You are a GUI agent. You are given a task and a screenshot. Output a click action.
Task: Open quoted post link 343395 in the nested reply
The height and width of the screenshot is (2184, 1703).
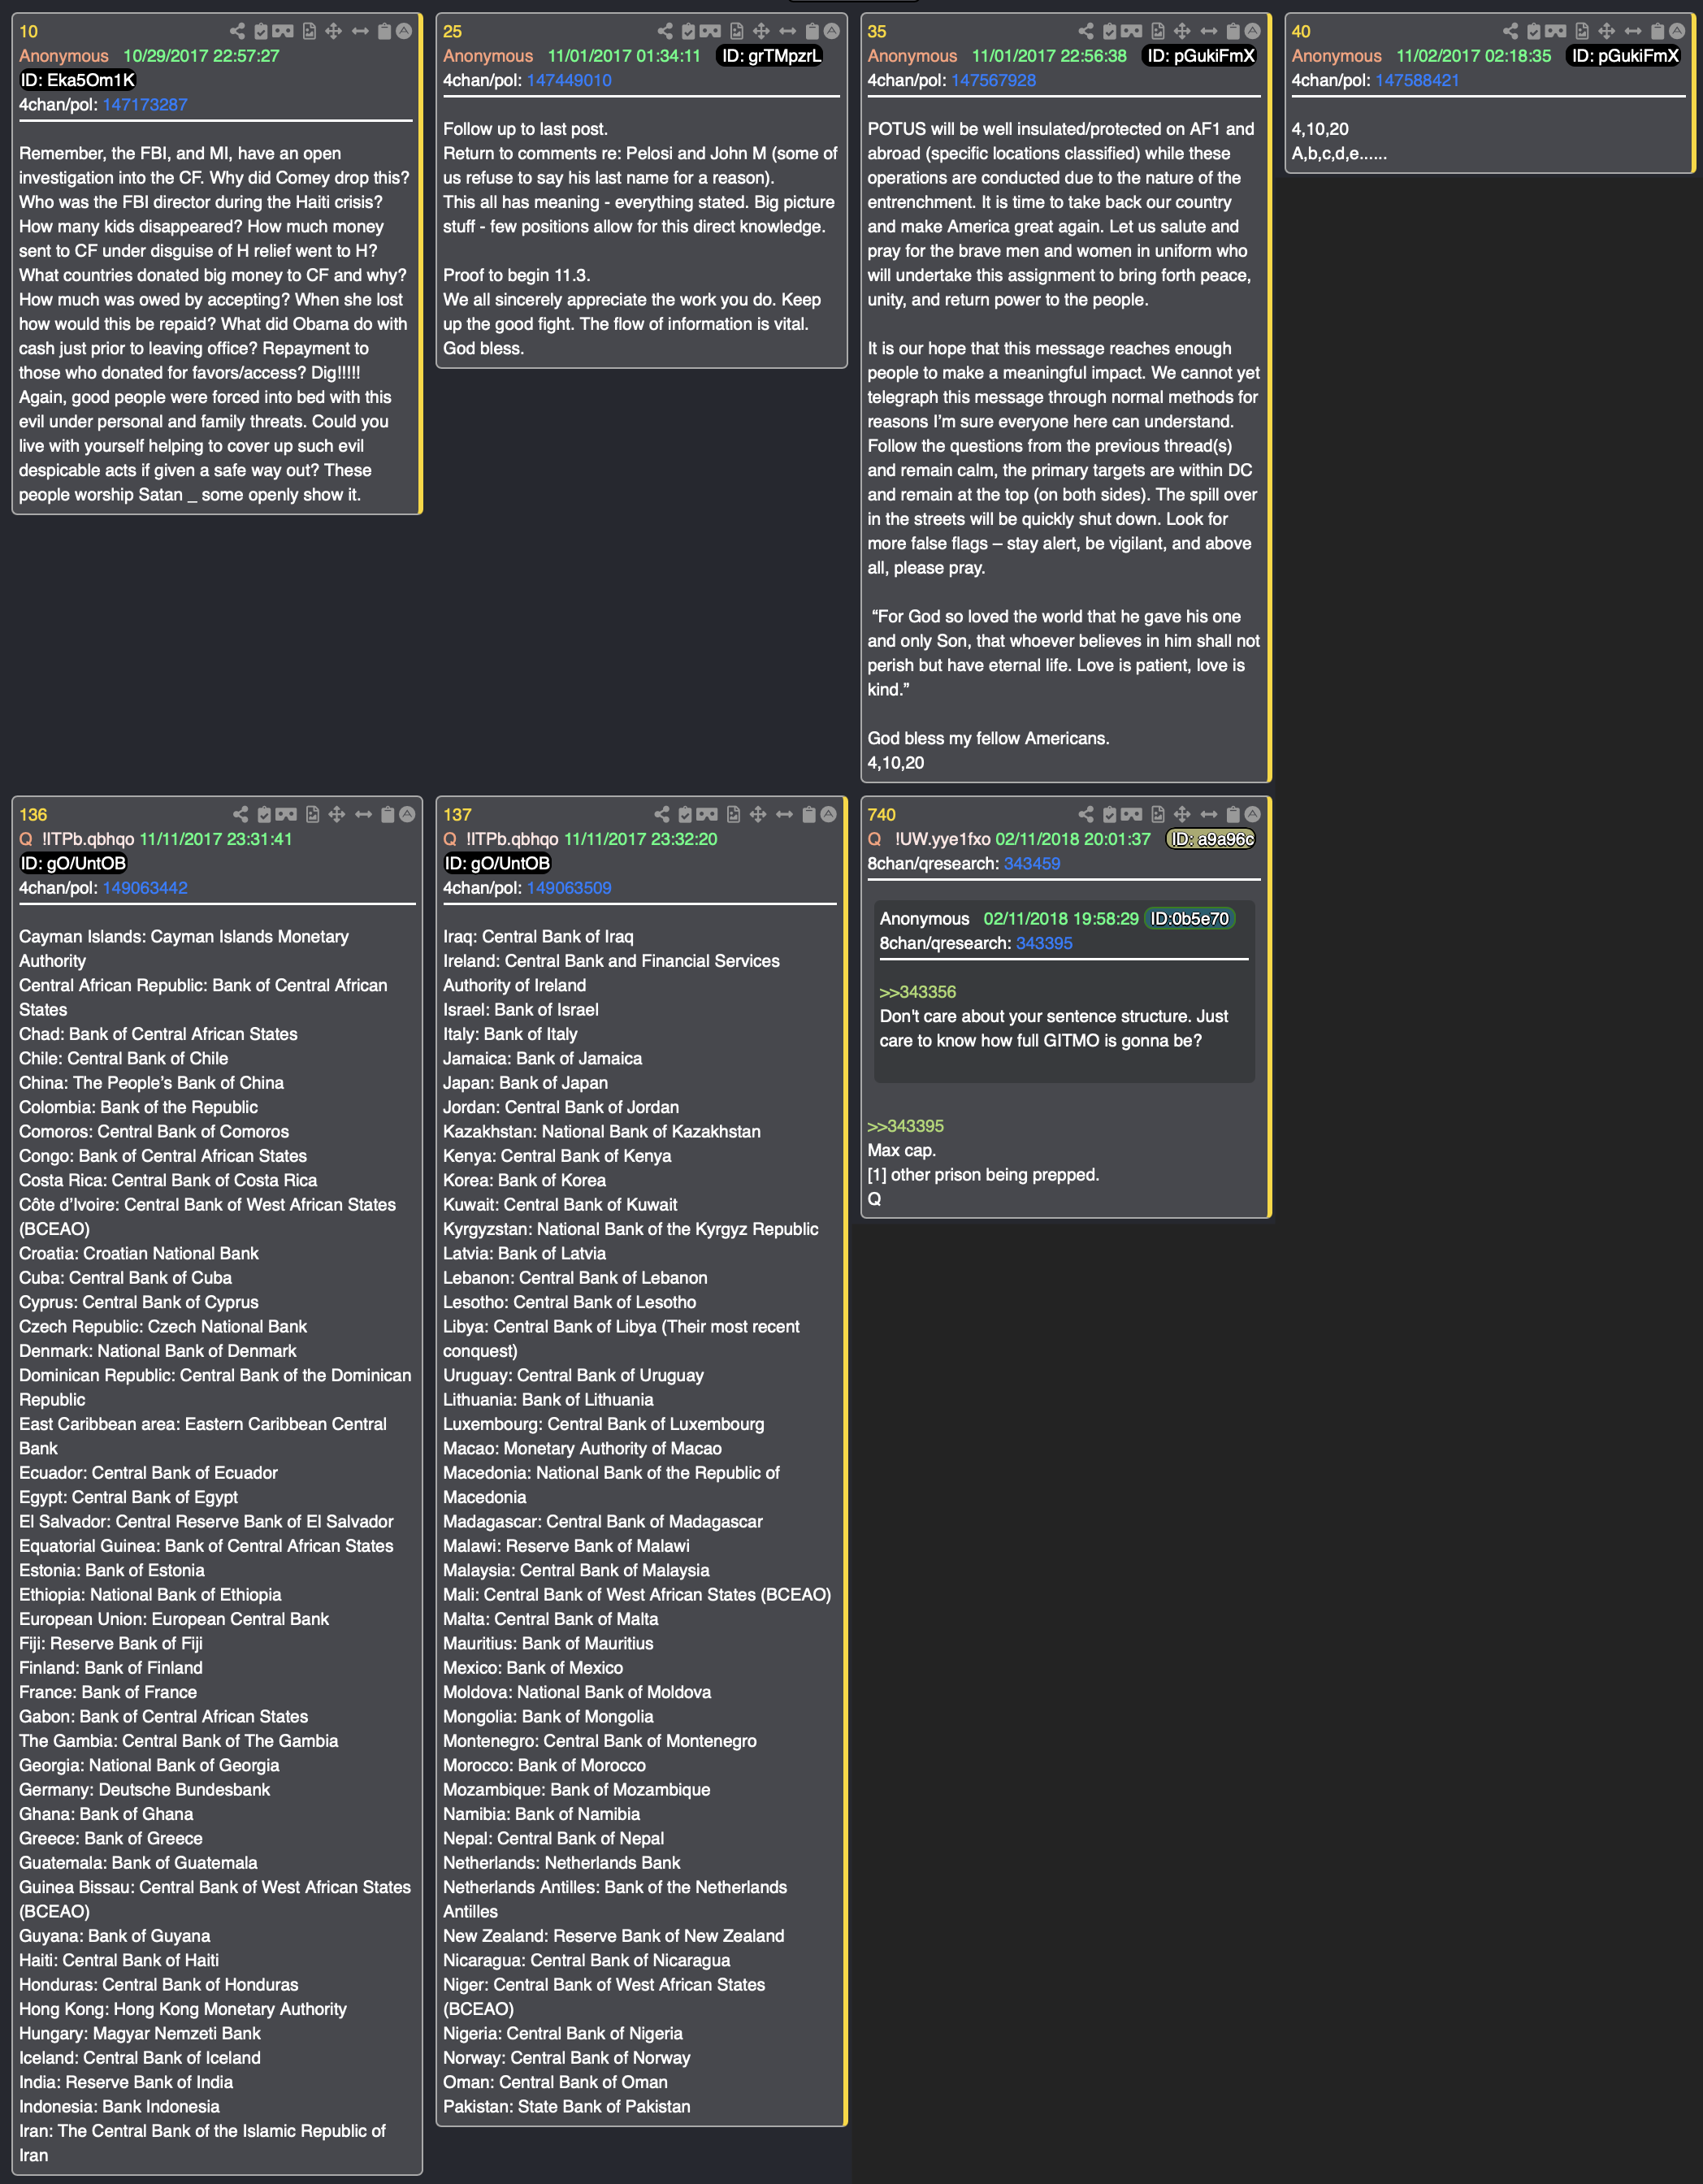[x=1044, y=943]
